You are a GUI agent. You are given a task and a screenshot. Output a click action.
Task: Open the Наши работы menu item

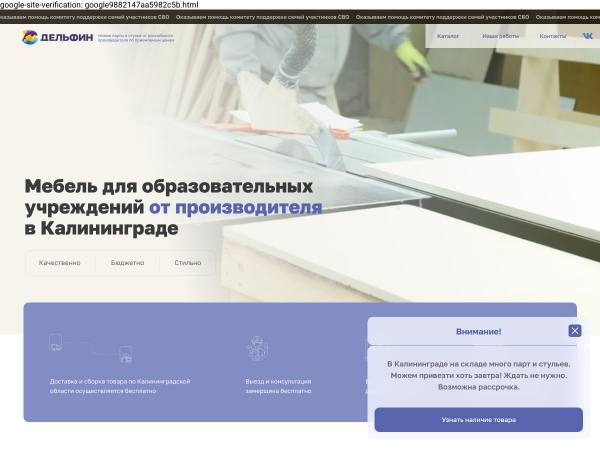pos(501,36)
